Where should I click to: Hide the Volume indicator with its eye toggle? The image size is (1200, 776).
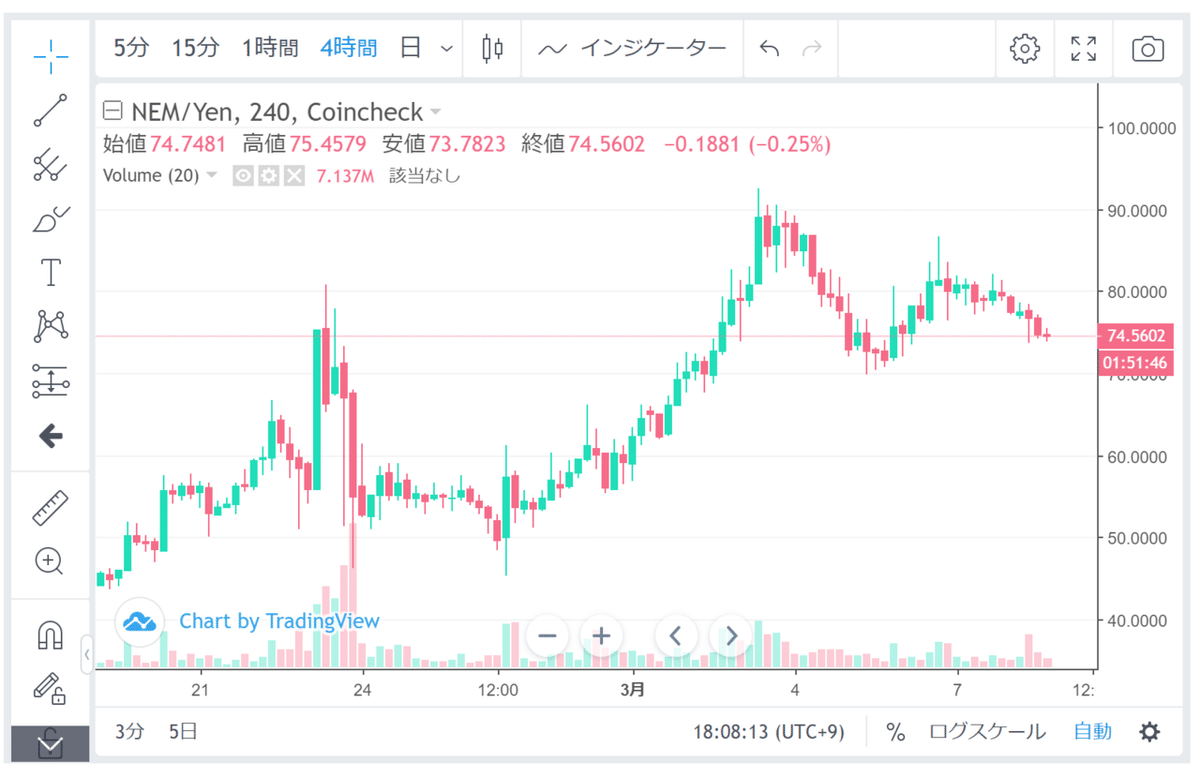point(243,175)
